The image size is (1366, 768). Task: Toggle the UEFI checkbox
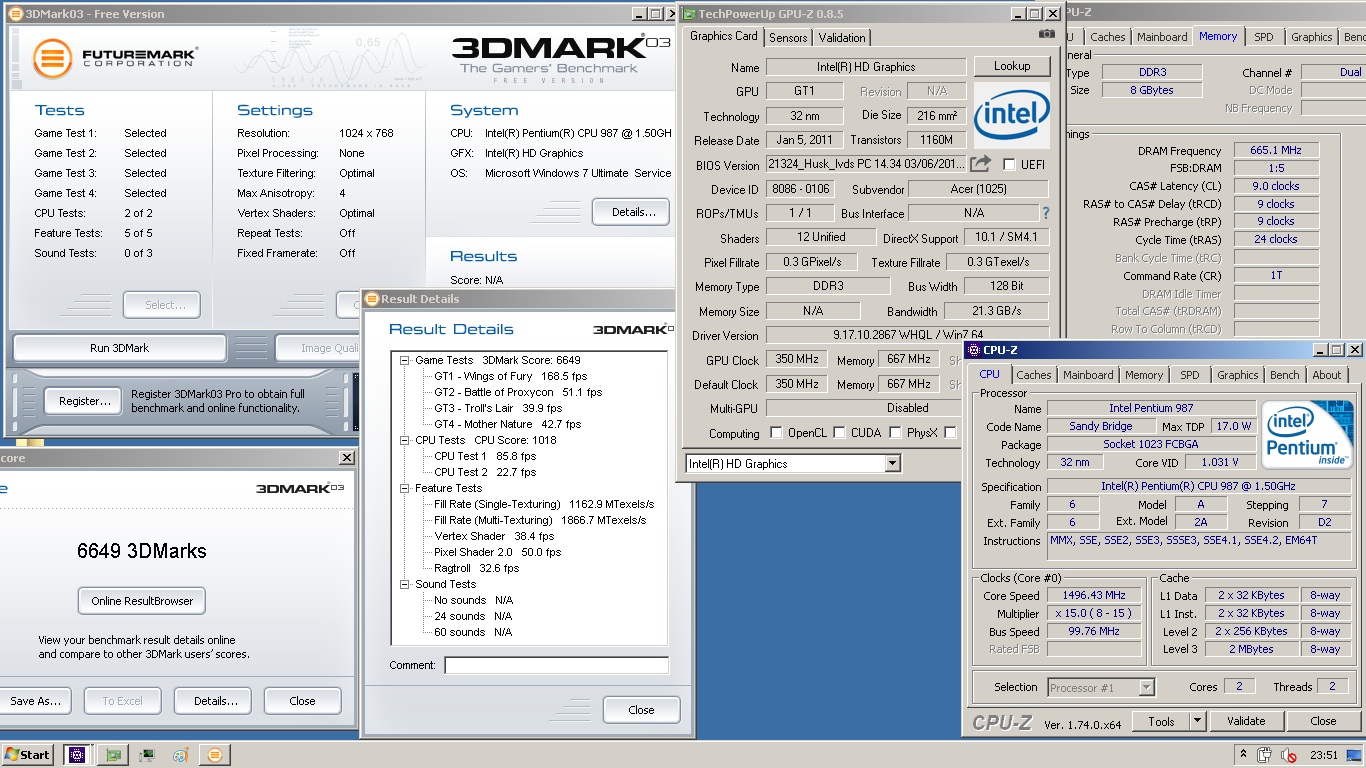coord(1009,164)
